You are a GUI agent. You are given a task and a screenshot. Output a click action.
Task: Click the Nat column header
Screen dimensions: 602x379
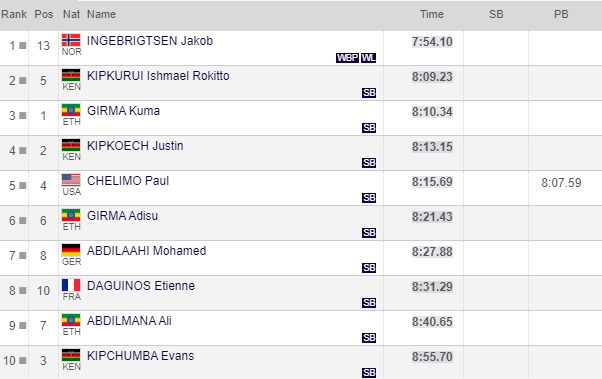71,14
